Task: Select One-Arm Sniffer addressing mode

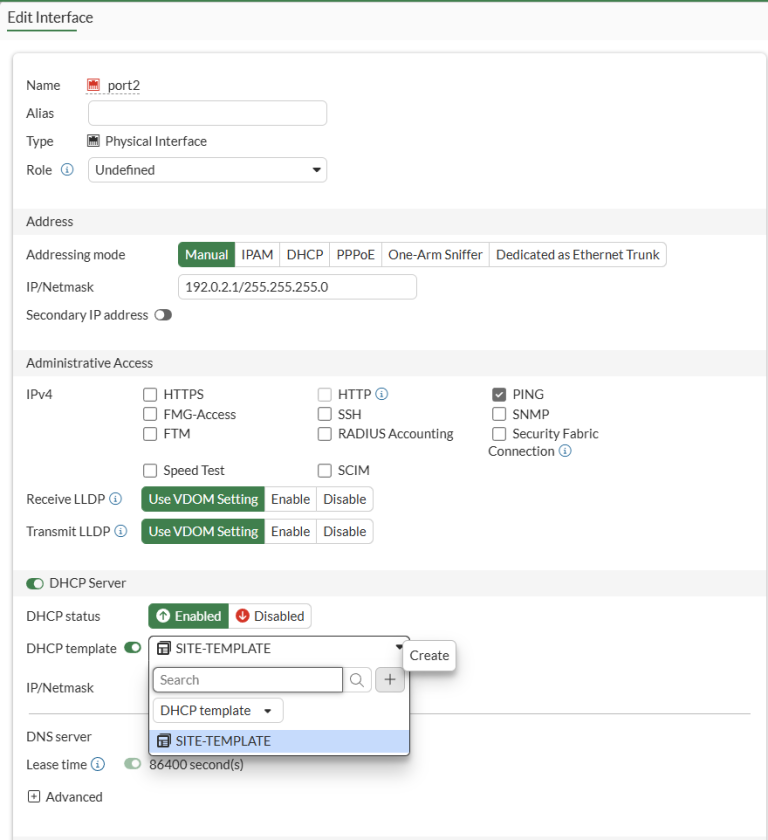Action: point(435,254)
